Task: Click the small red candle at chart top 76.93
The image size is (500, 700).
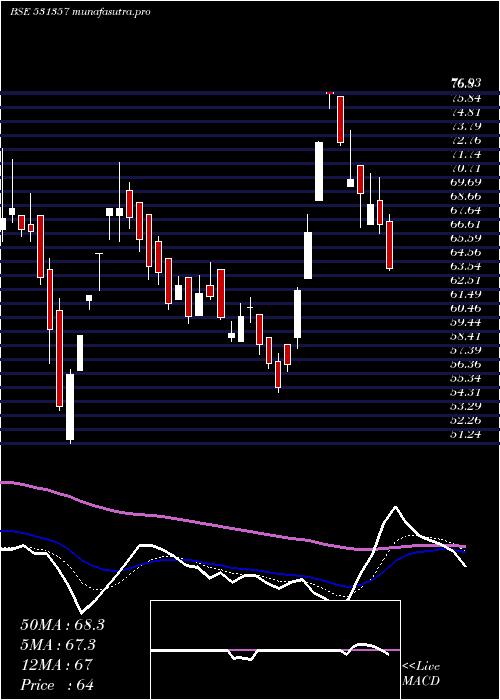Action: [330, 93]
